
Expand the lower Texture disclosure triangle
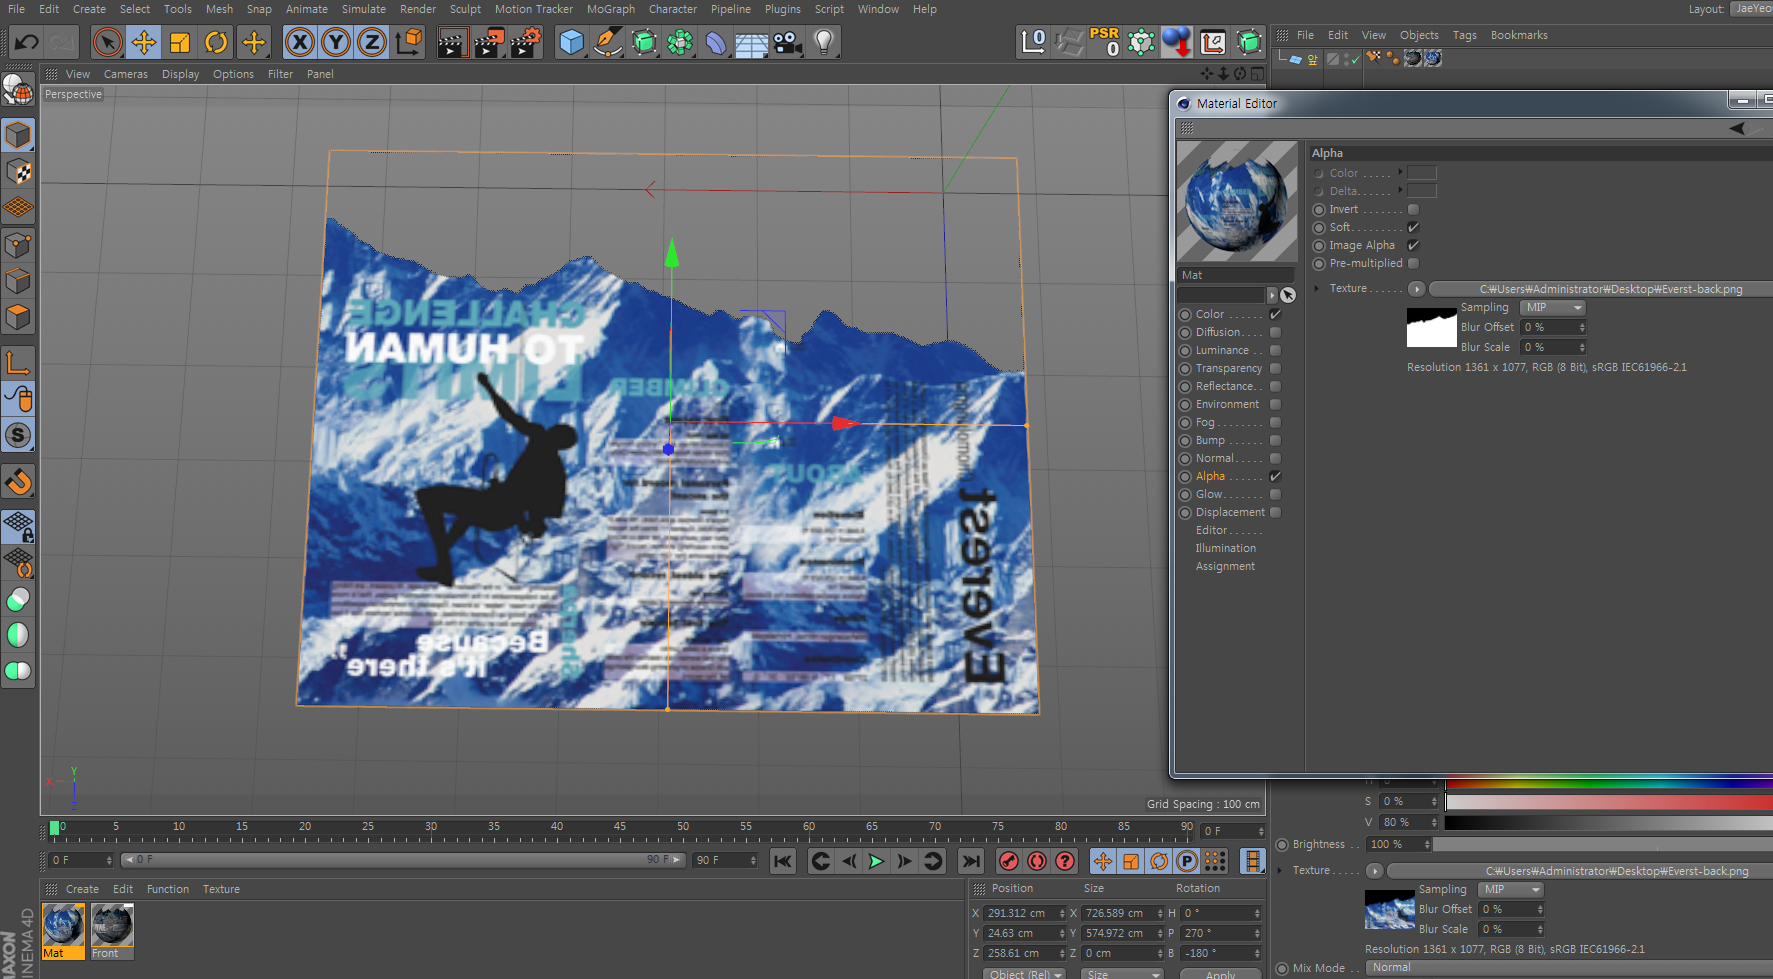point(1280,870)
